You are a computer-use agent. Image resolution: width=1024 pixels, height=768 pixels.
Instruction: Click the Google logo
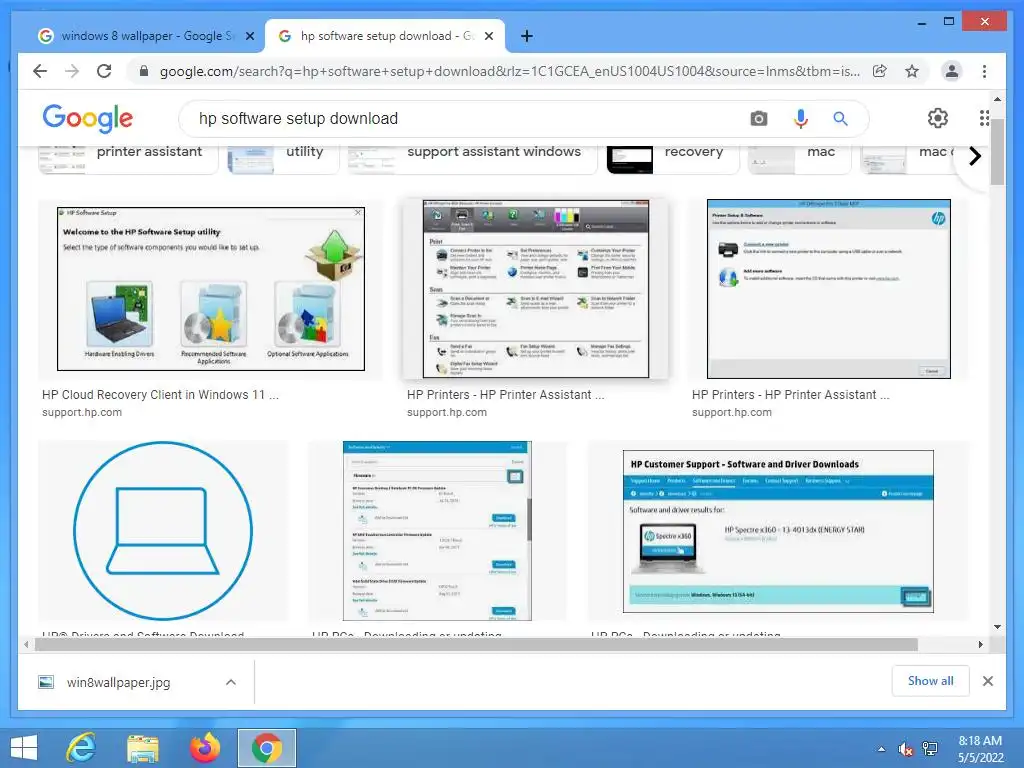(x=88, y=118)
